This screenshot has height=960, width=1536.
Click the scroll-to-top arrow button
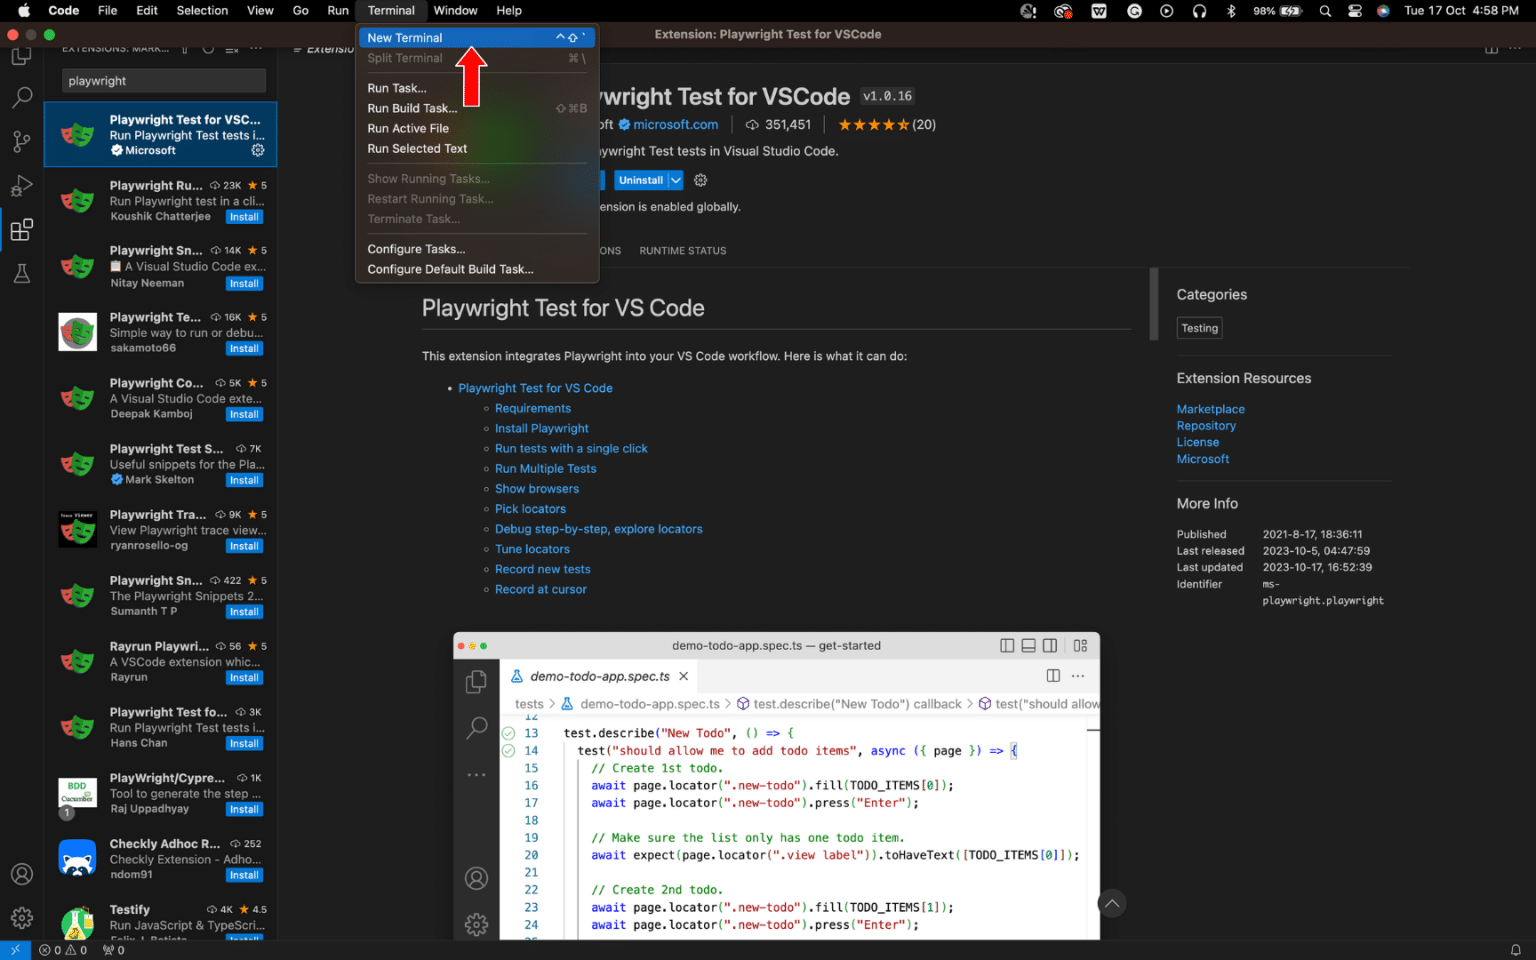point(1111,904)
